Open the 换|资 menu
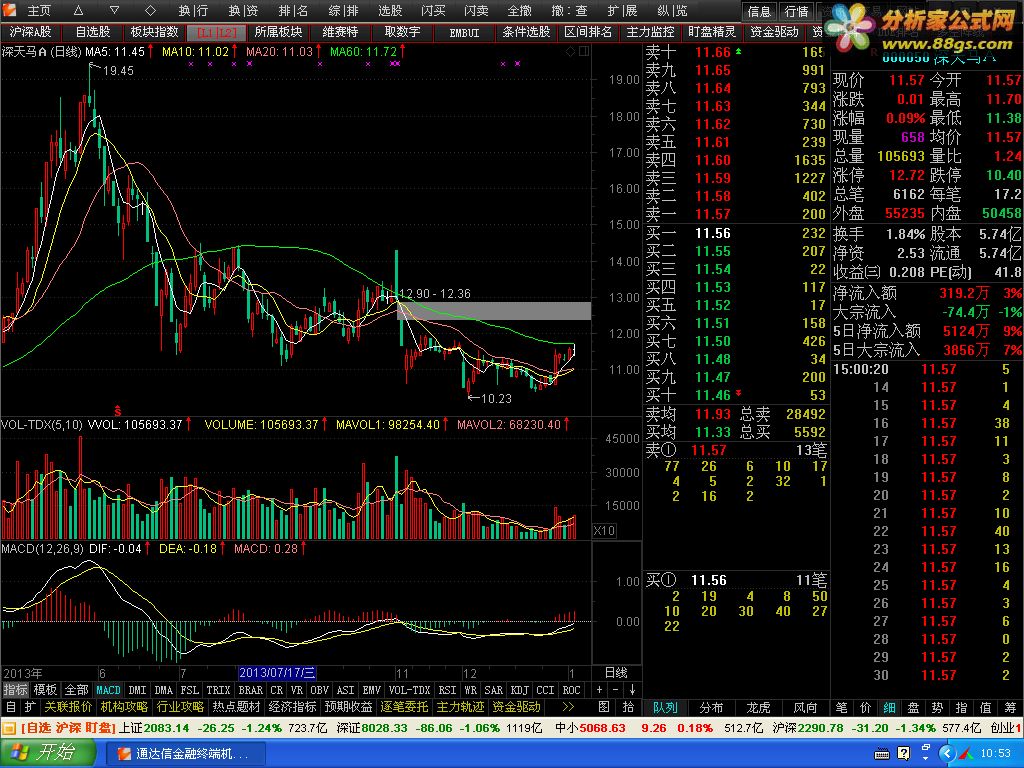This screenshot has width=1024, height=768. pyautogui.click(x=244, y=10)
